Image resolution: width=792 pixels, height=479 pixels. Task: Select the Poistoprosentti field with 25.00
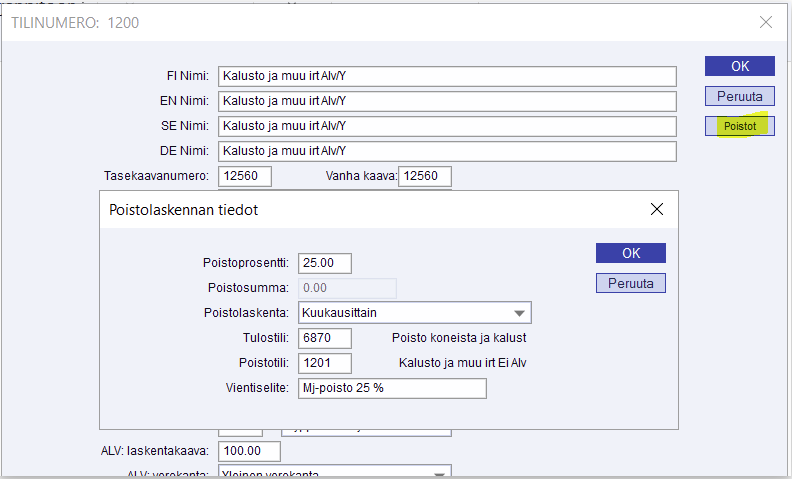click(x=324, y=263)
